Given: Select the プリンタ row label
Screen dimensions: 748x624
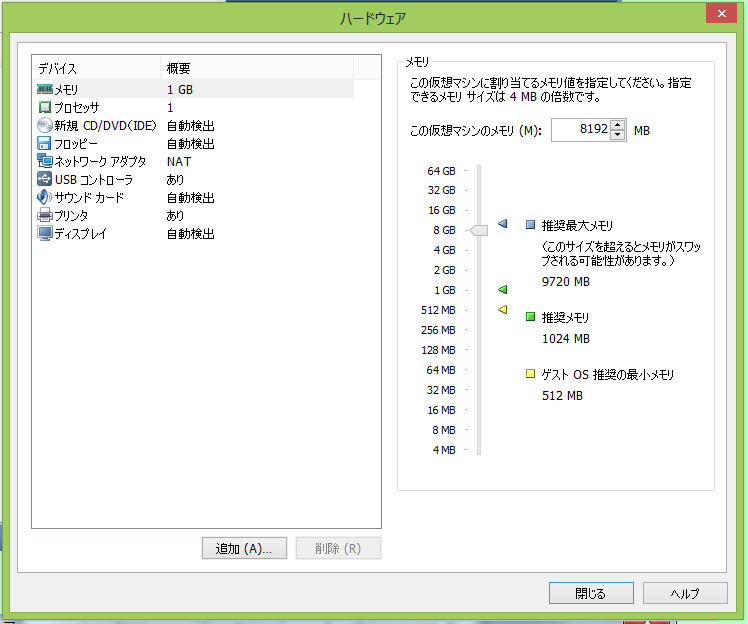Looking at the screenshot, I should (71, 216).
